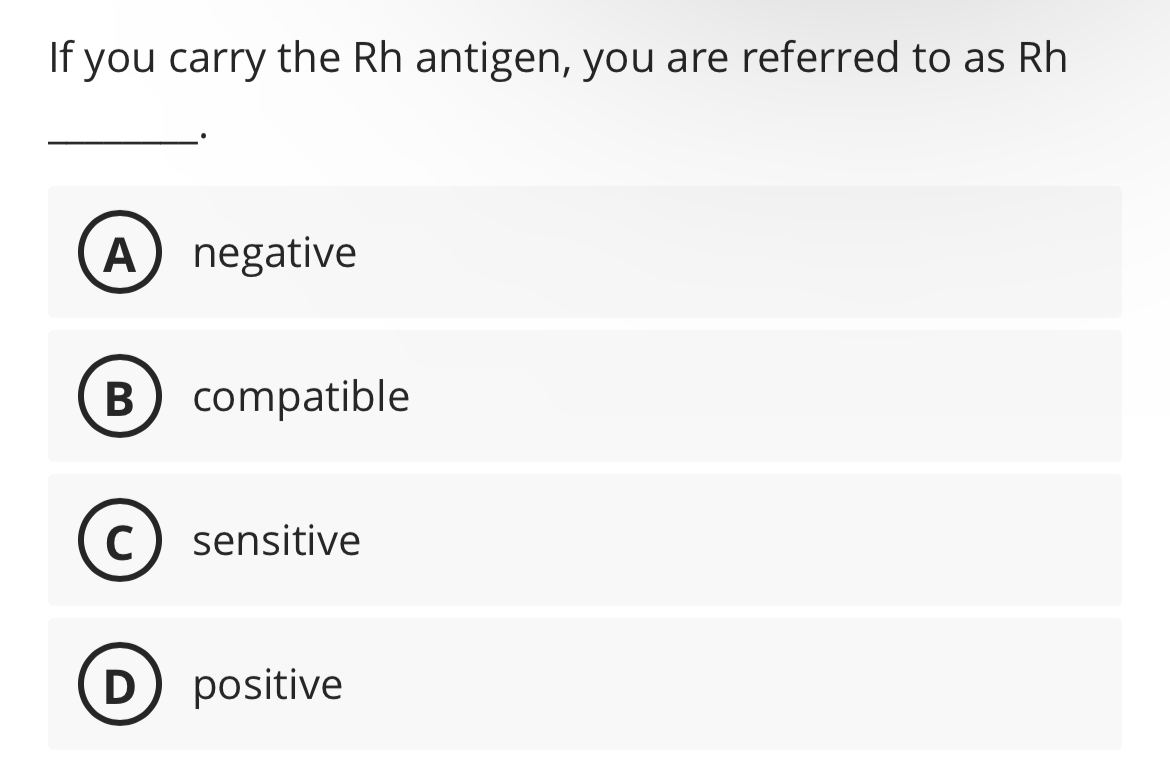This screenshot has width=1170, height=769.
Task: Click the circled letter A badge
Action: pos(119,253)
